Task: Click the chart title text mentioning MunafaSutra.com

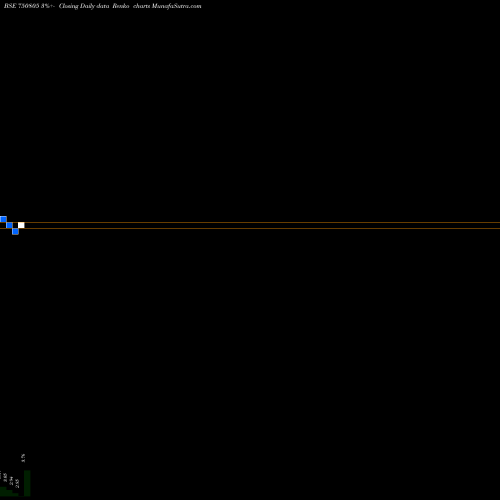Action: coord(102,6)
